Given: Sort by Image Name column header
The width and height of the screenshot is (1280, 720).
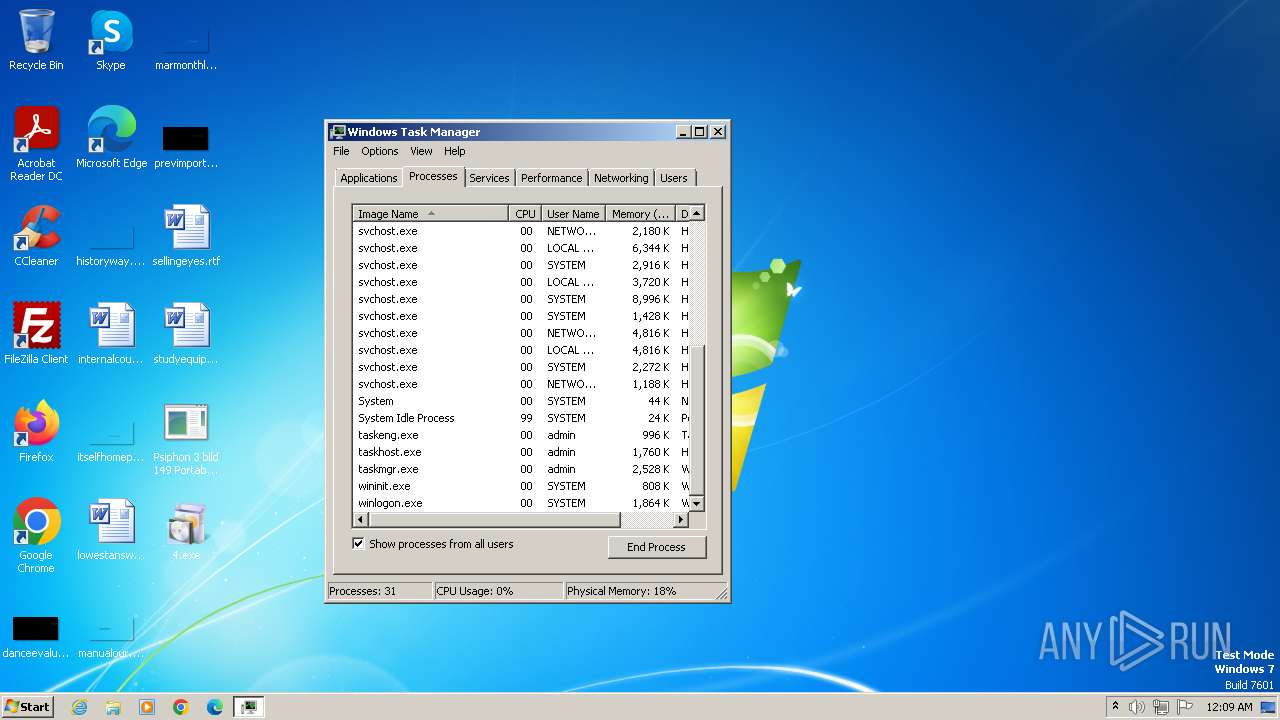Looking at the screenshot, I should (431, 213).
